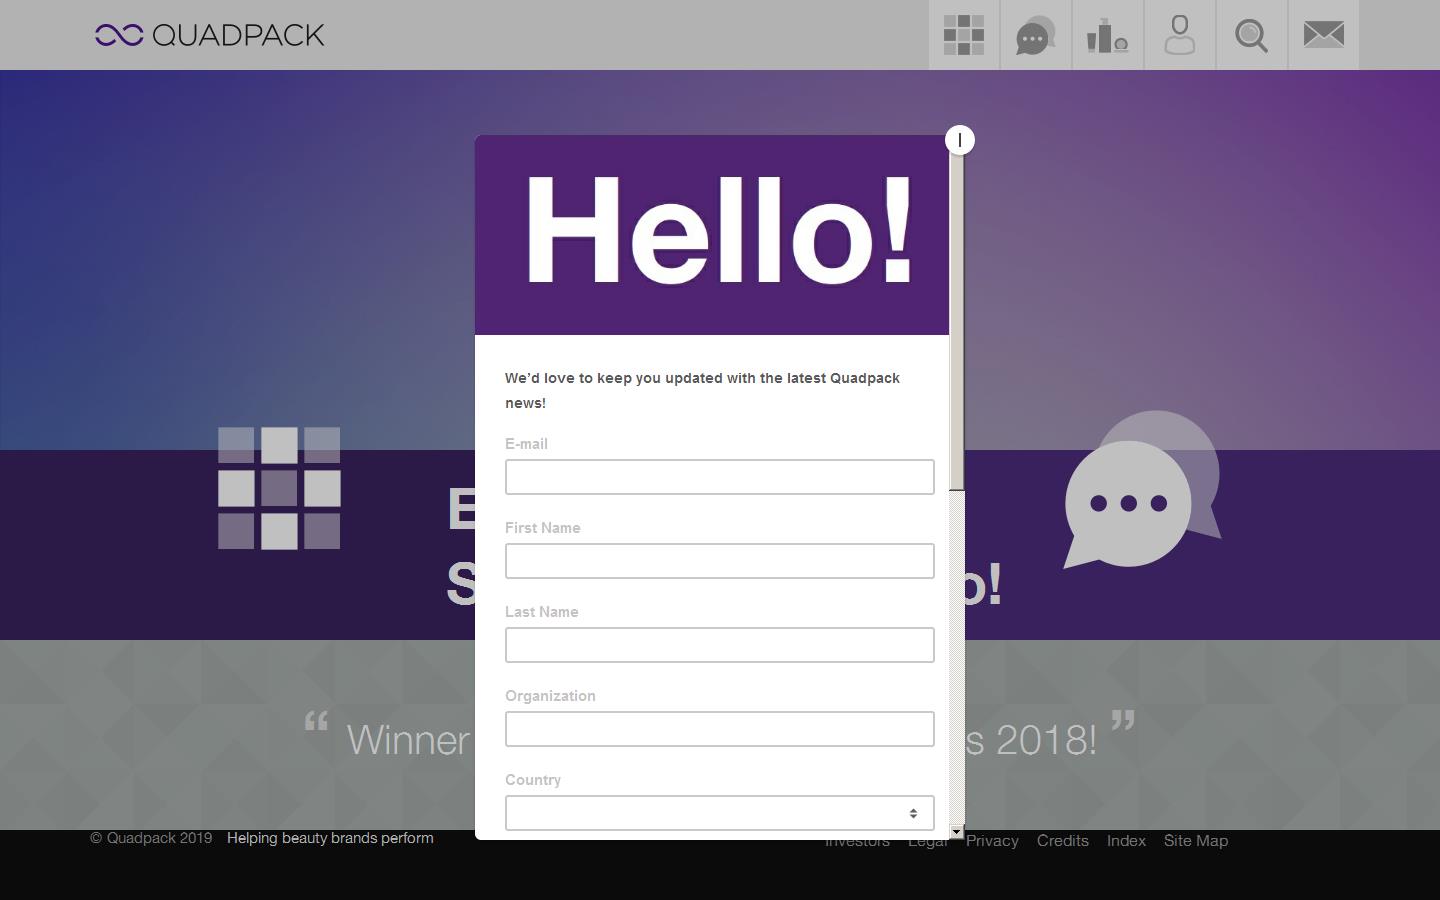Expand the Country dropdown

point(719,813)
